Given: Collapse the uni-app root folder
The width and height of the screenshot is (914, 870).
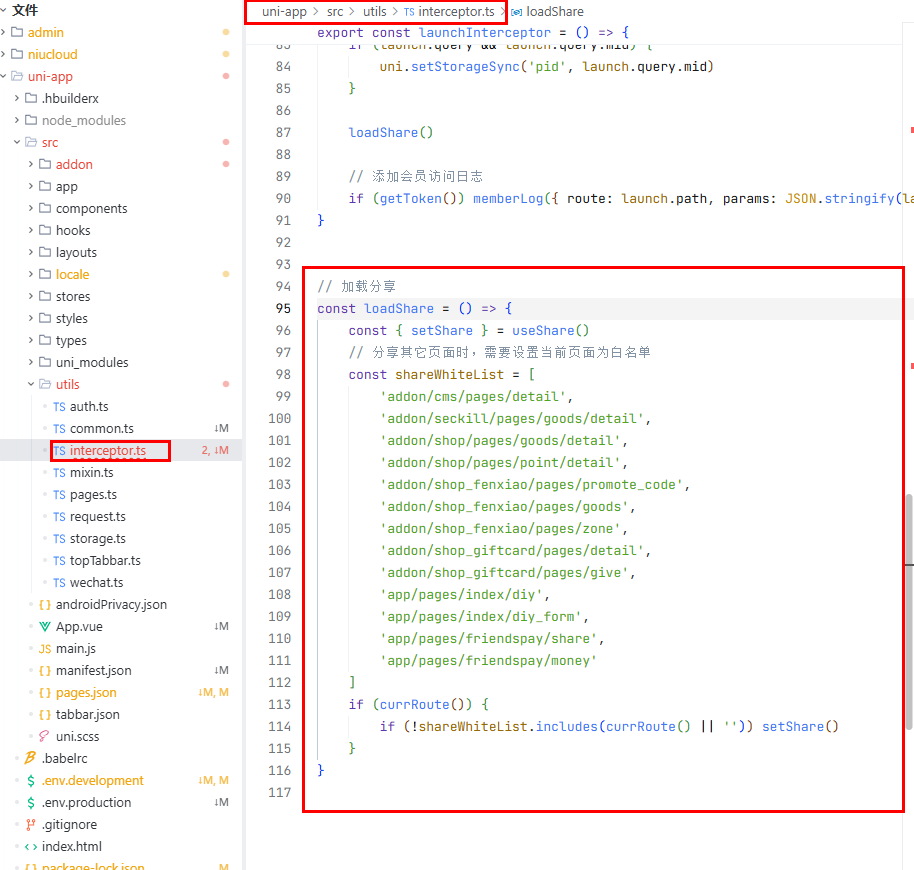Looking at the screenshot, I should [x=4, y=77].
